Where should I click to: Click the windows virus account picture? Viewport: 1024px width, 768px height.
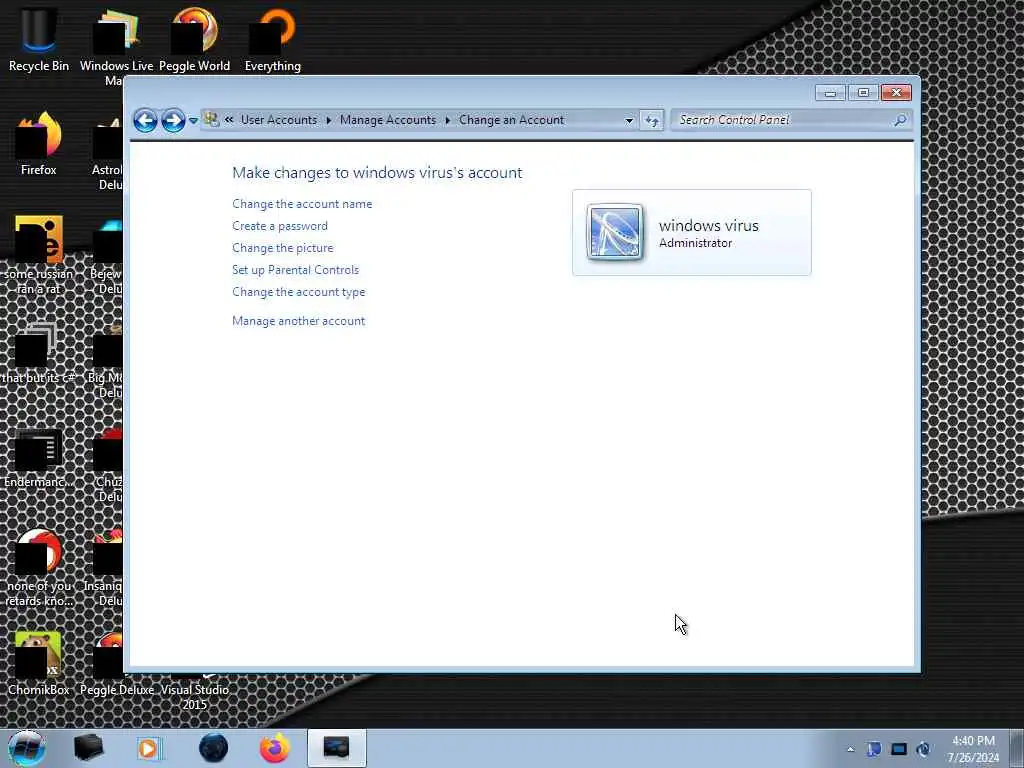click(615, 232)
